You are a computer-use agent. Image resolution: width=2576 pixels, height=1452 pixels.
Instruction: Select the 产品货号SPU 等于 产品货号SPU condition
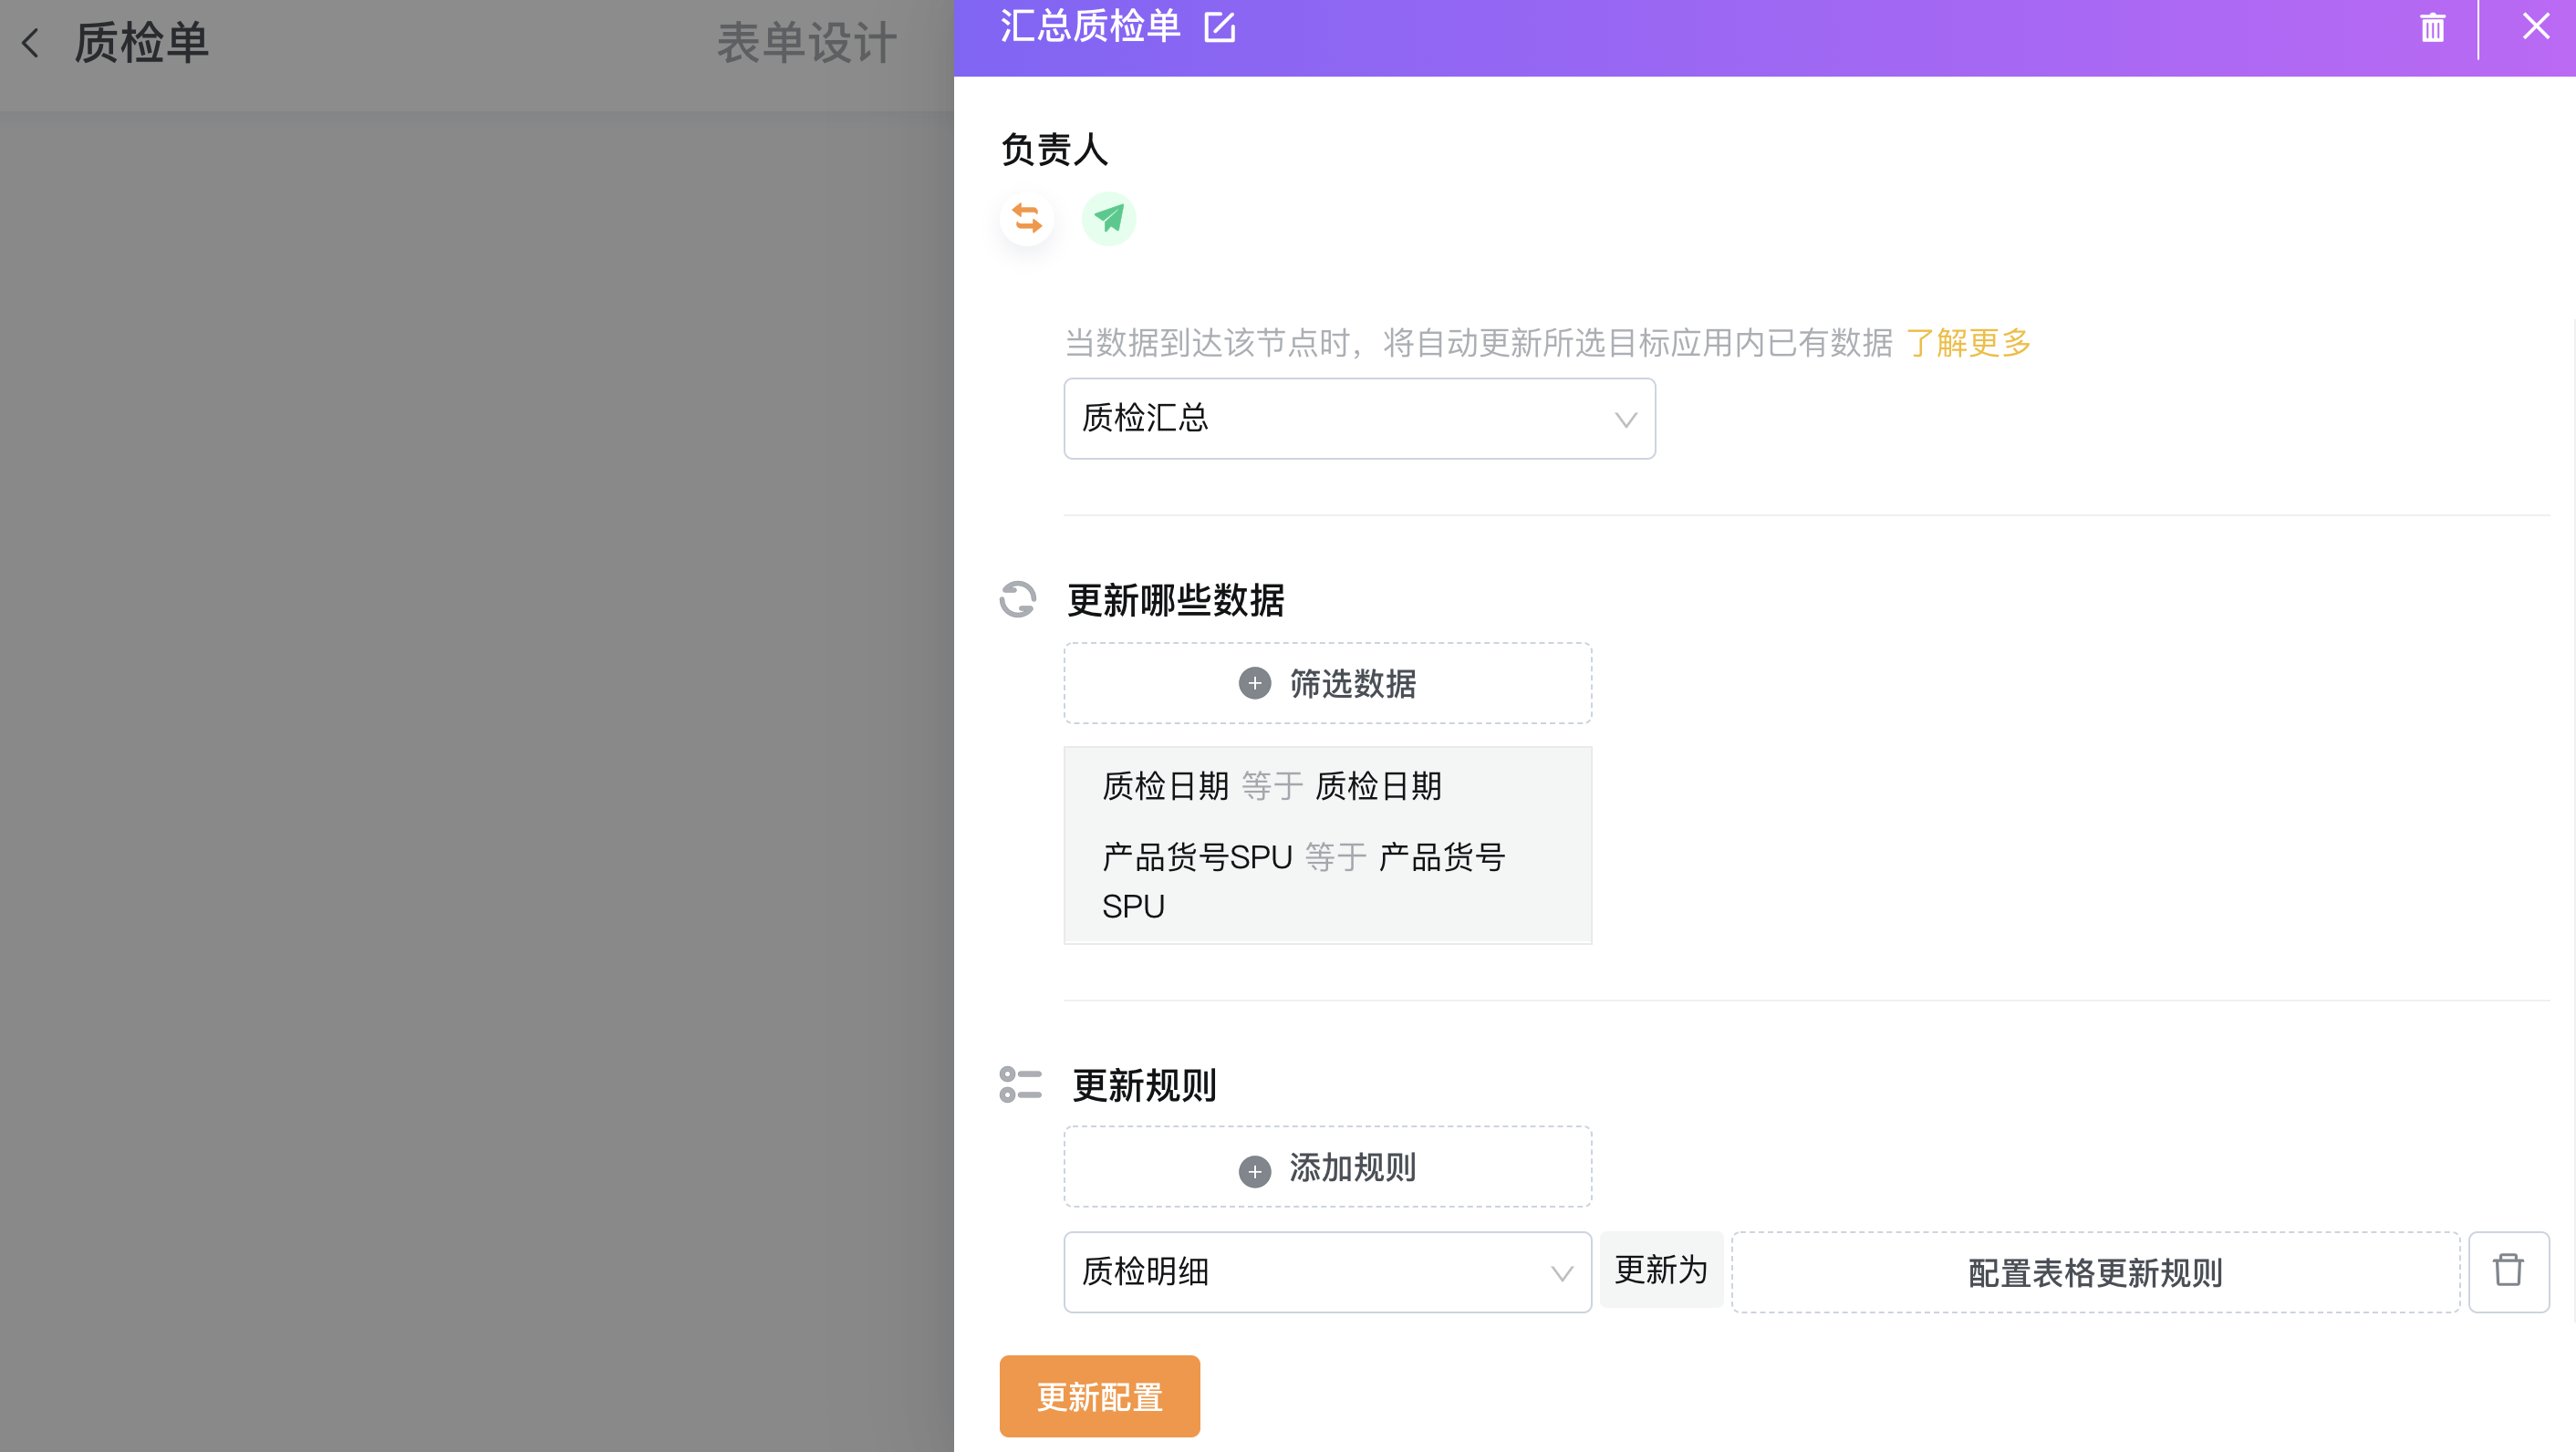click(1303, 881)
